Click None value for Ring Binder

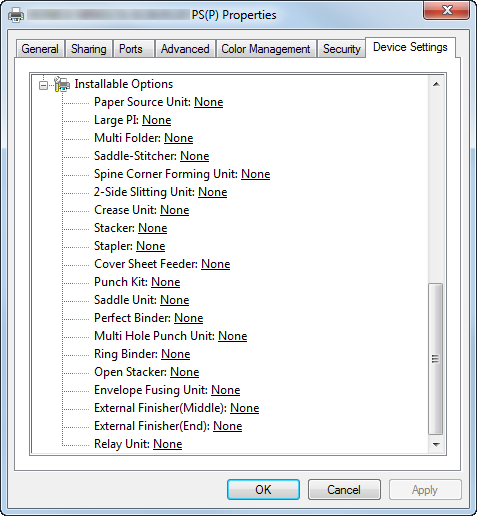coord(176,354)
